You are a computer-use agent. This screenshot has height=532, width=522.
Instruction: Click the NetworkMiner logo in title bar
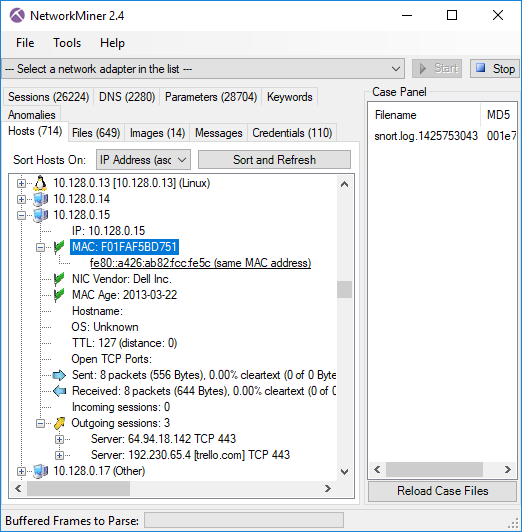(x=17, y=16)
